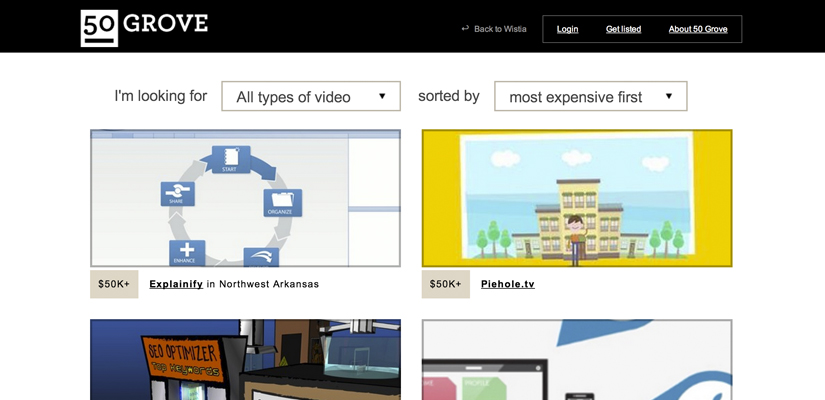Image resolution: width=825 pixels, height=400 pixels.
Task: Click the 'I'm looking for' label
Action: tap(160, 96)
